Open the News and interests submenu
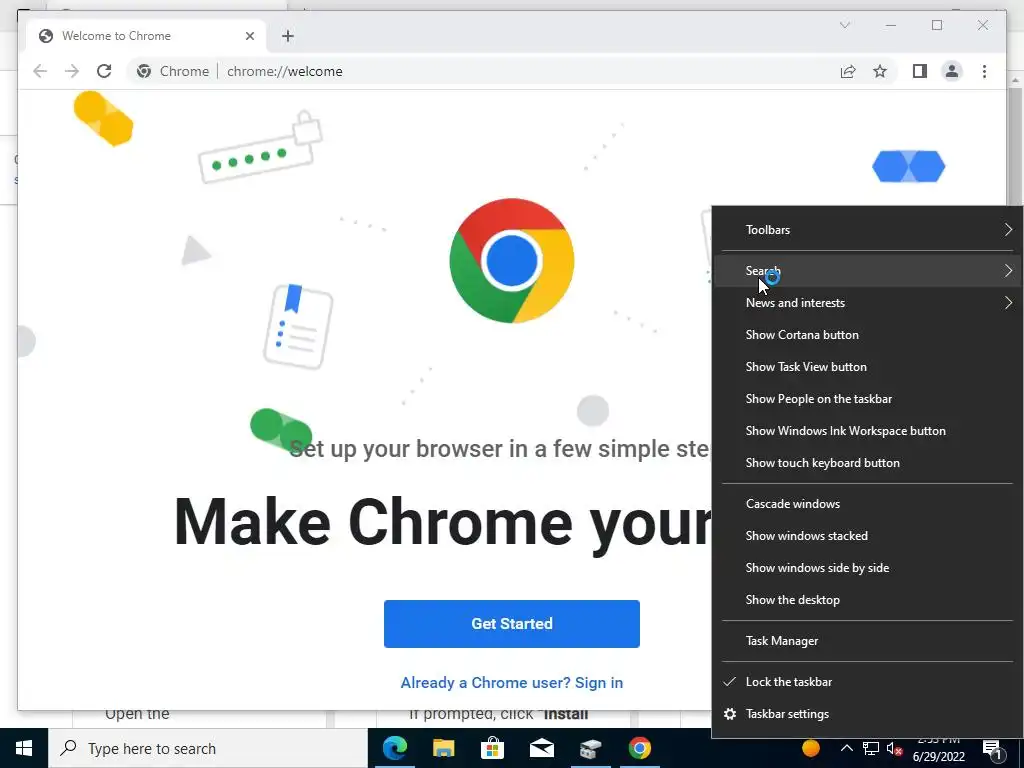1024x768 pixels. click(x=867, y=302)
